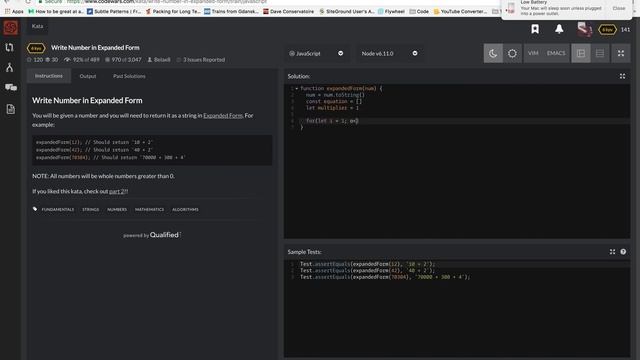640x360 pixels.
Task: Open the discussions chat icon in the sidebar
Action: tap(11, 87)
